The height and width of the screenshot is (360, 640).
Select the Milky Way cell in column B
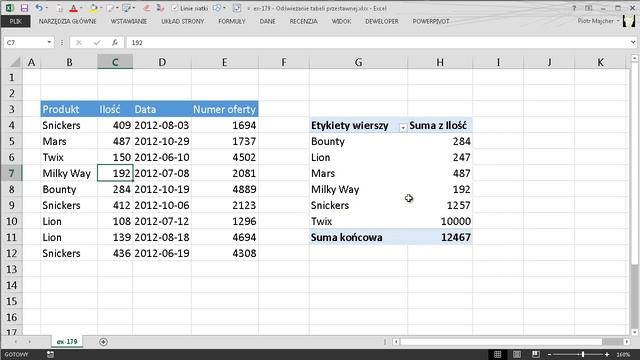(x=69, y=173)
